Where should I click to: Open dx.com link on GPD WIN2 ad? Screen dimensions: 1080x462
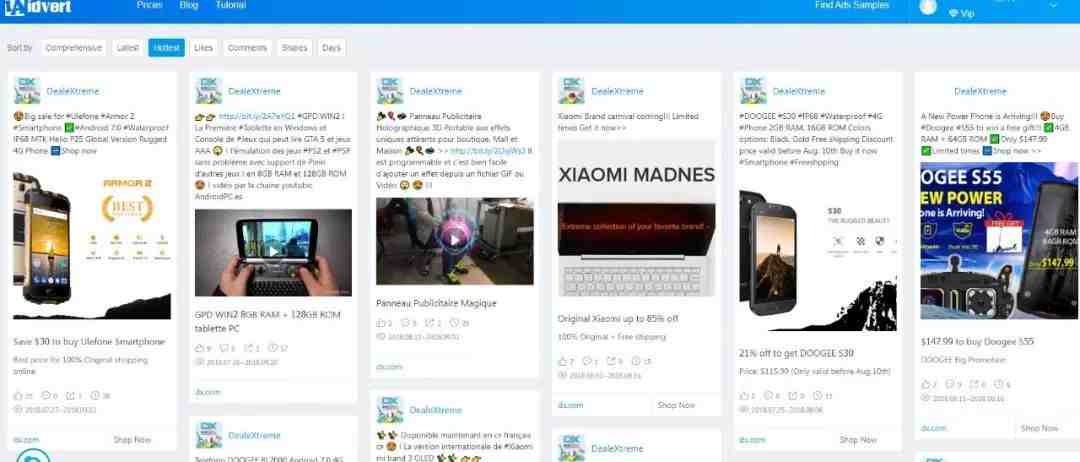[x=208, y=392]
